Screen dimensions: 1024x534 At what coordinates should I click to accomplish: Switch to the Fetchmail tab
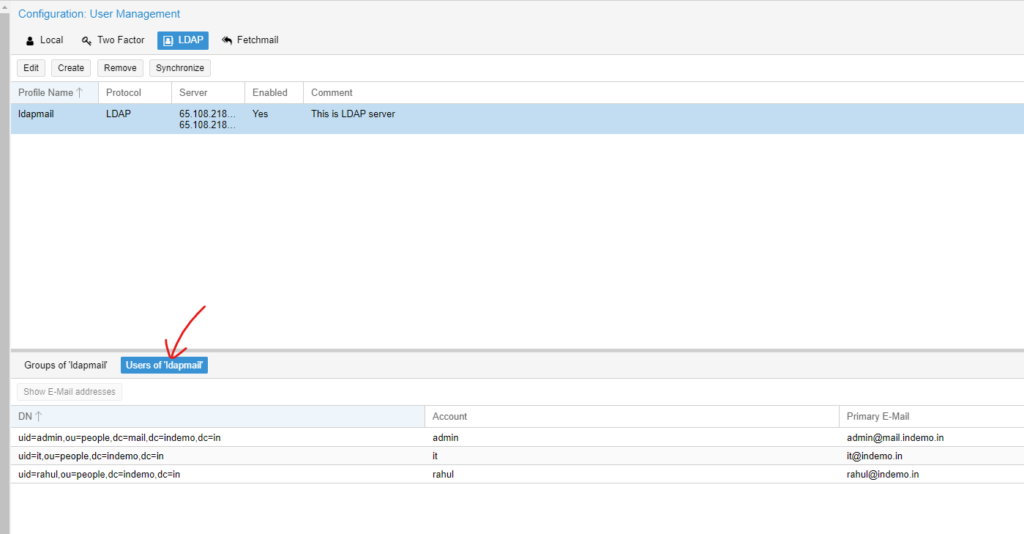250,40
